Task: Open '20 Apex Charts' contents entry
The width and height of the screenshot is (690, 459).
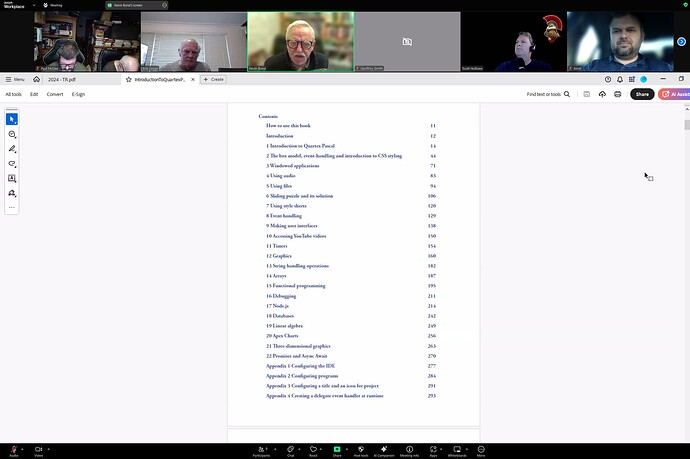Action: pyautogui.click(x=282, y=336)
